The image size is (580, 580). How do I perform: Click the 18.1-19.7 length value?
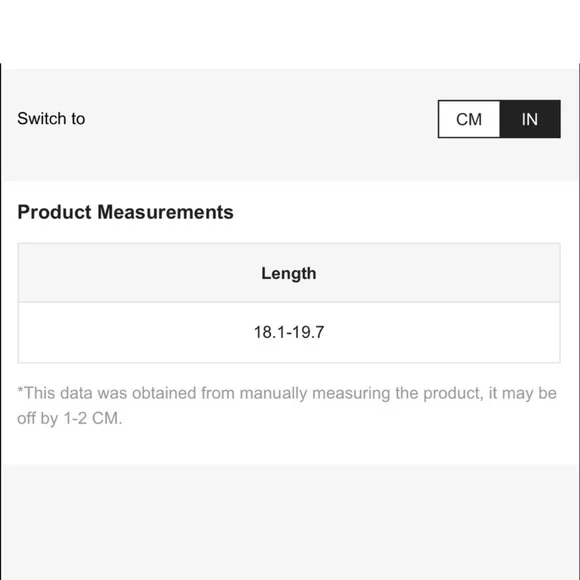point(289,332)
